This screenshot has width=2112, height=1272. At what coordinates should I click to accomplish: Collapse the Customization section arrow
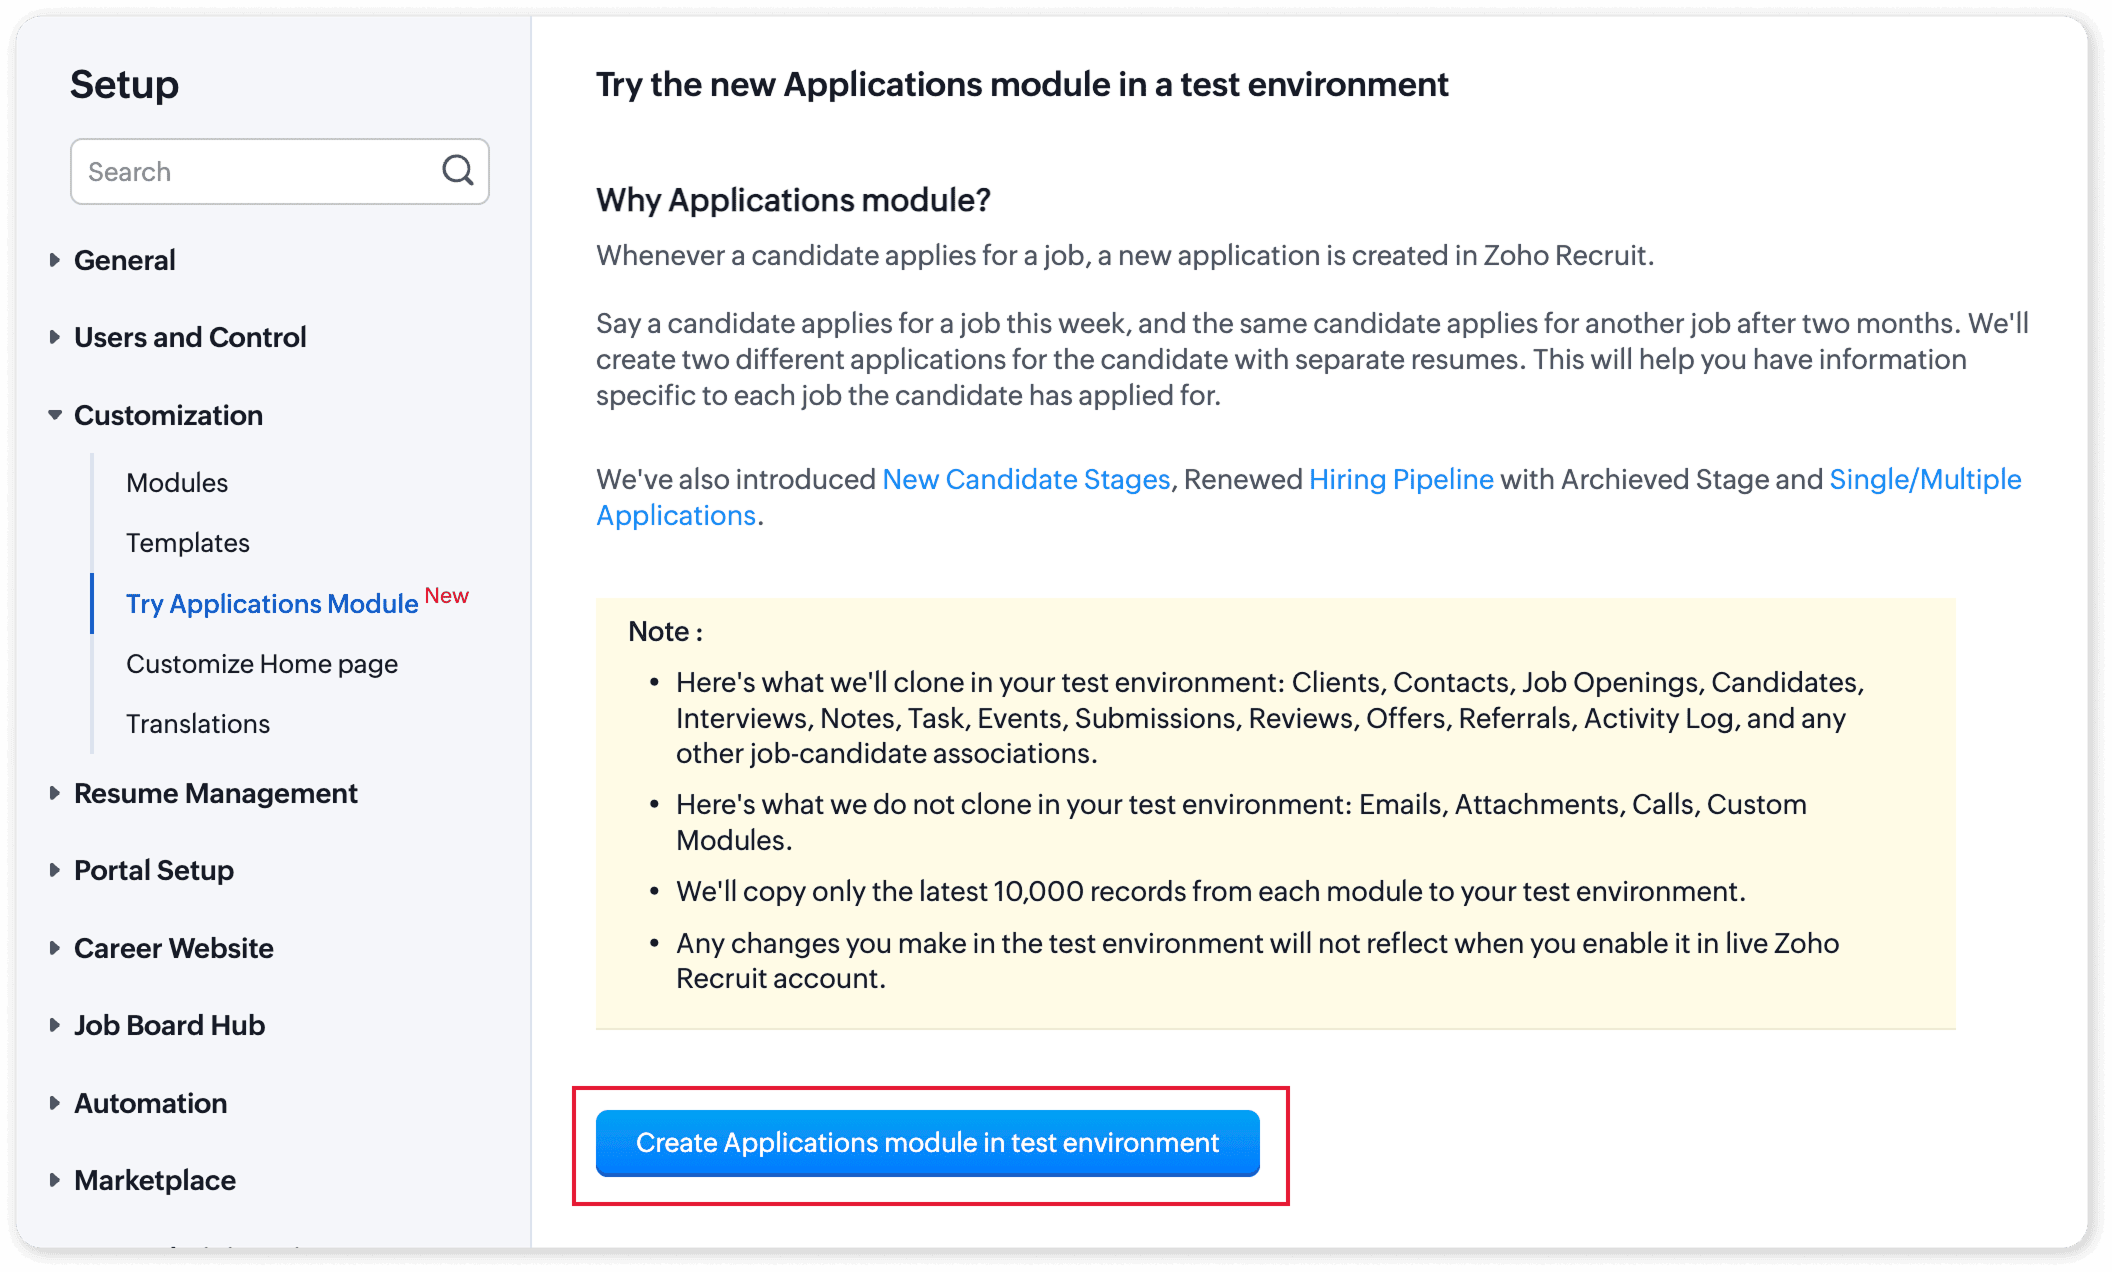coord(54,415)
